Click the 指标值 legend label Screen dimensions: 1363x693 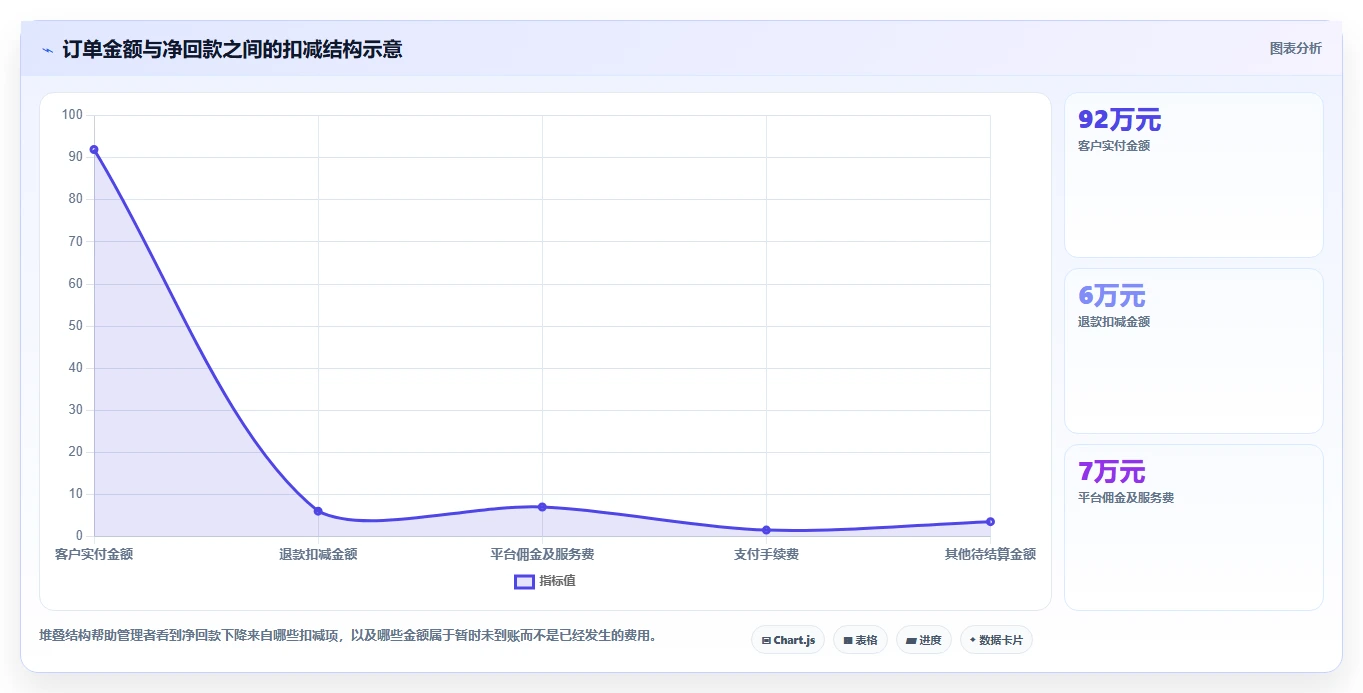tap(557, 581)
